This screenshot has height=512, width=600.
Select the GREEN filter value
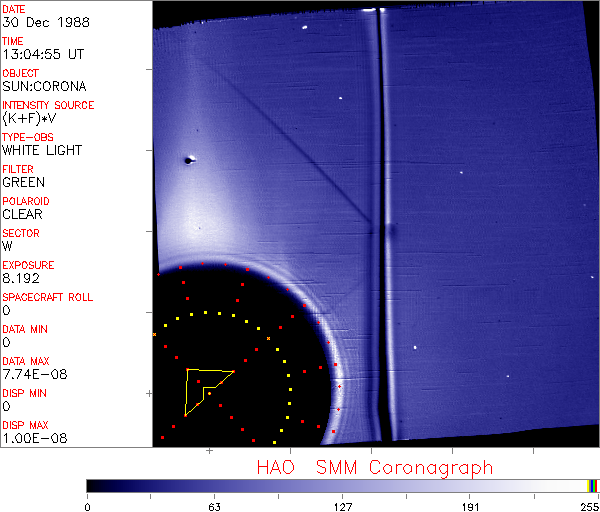(x=24, y=182)
